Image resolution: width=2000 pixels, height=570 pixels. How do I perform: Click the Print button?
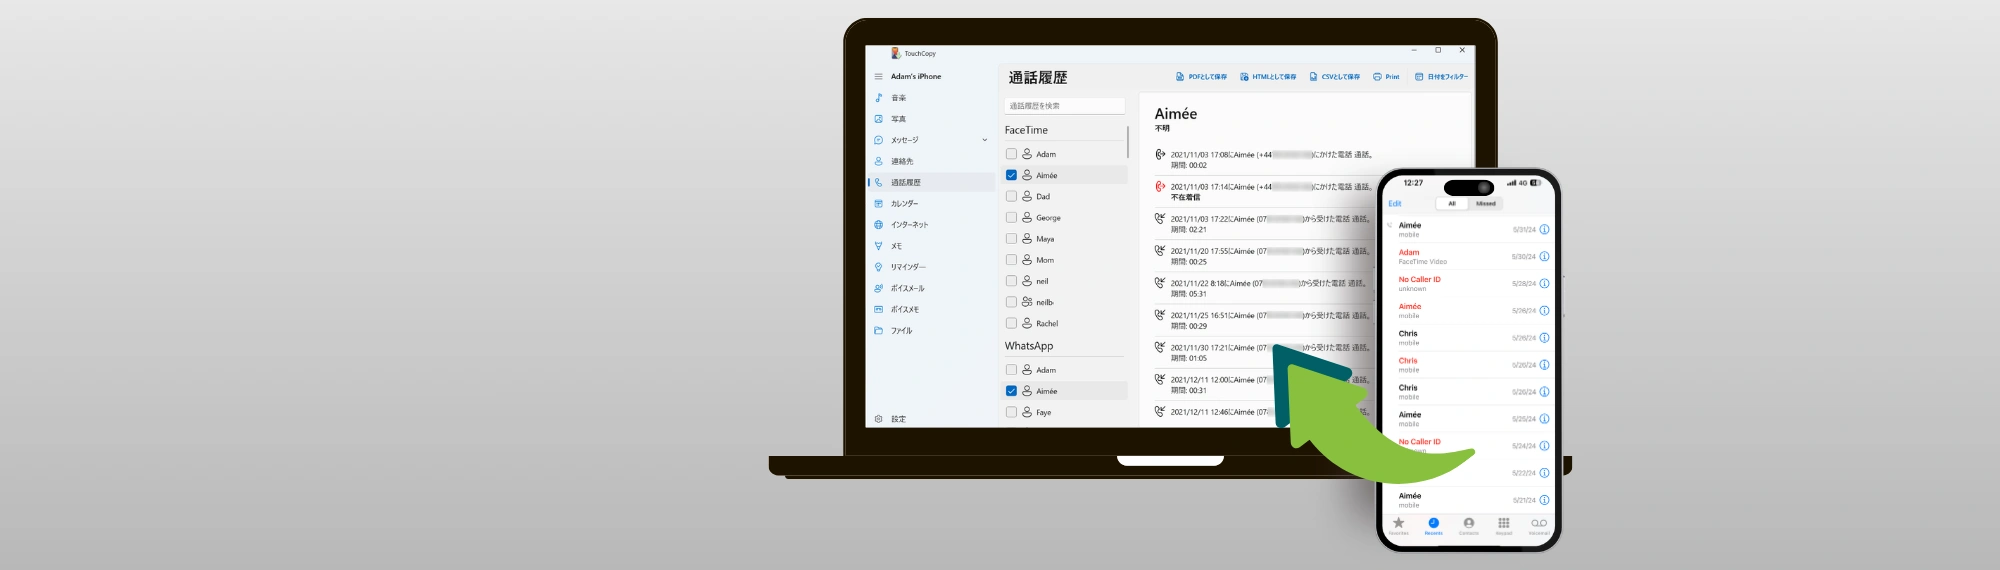1386,77
